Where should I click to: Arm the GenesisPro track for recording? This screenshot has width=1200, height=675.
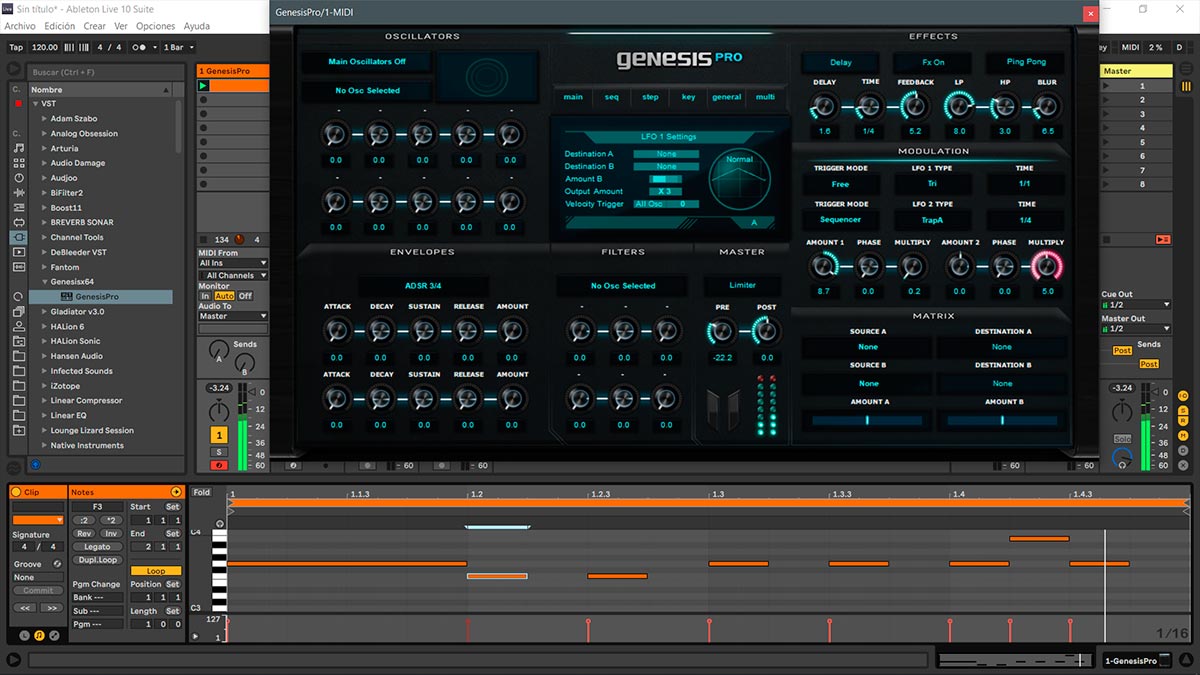point(219,465)
